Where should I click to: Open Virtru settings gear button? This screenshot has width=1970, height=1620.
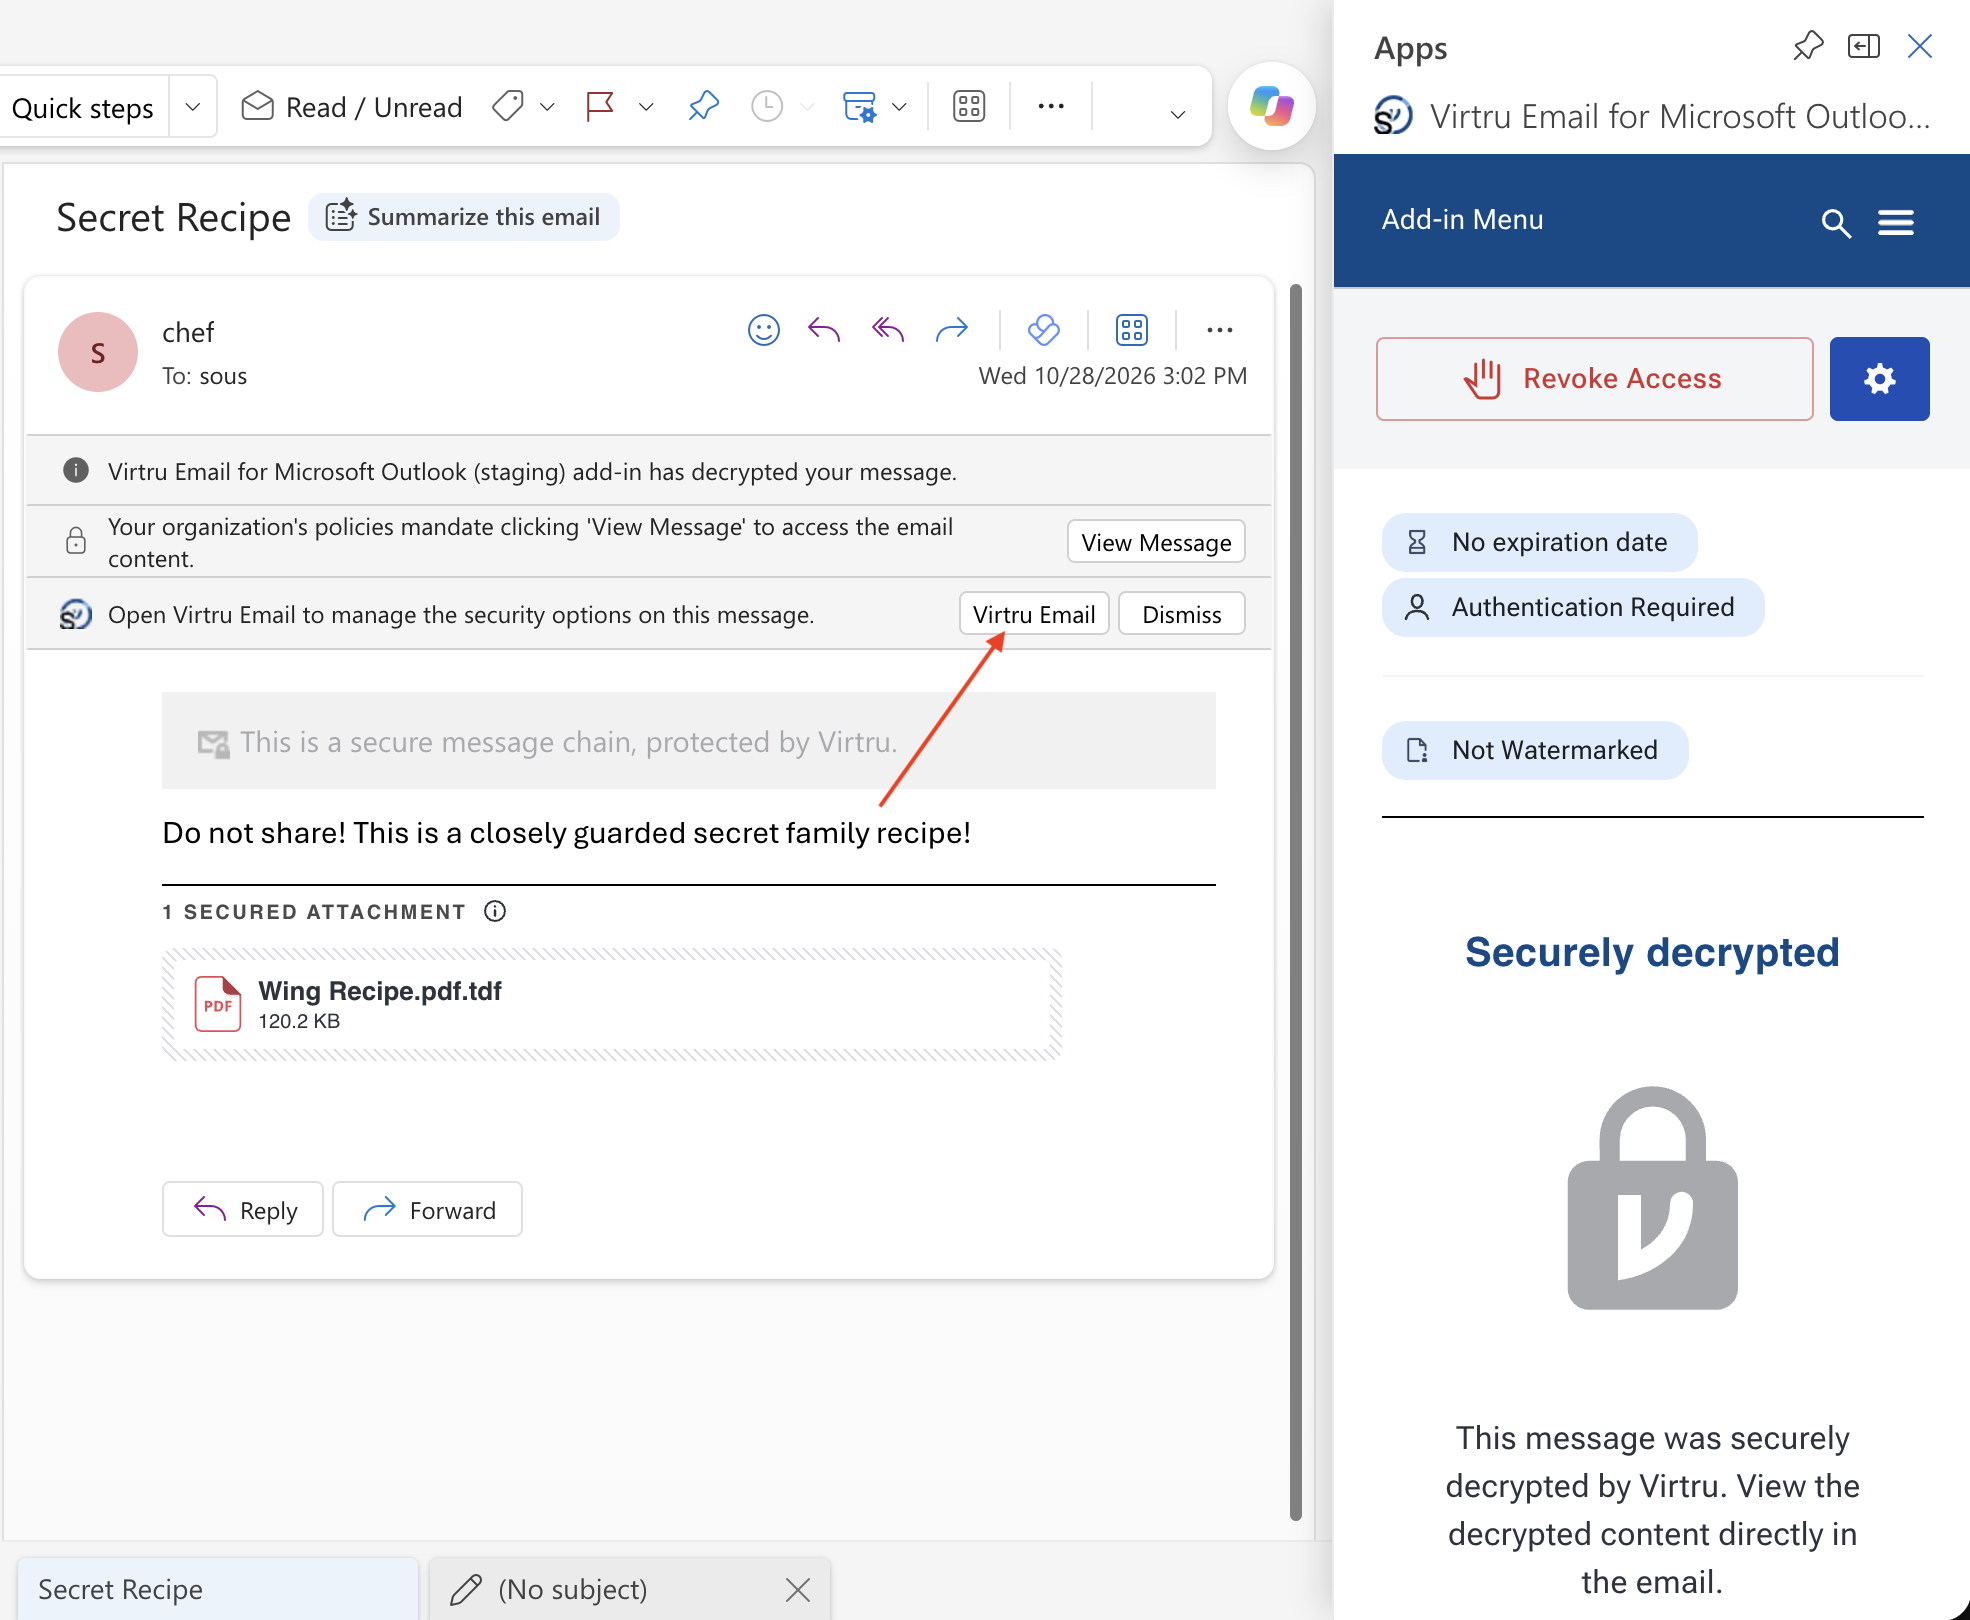(x=1880, y=379)
